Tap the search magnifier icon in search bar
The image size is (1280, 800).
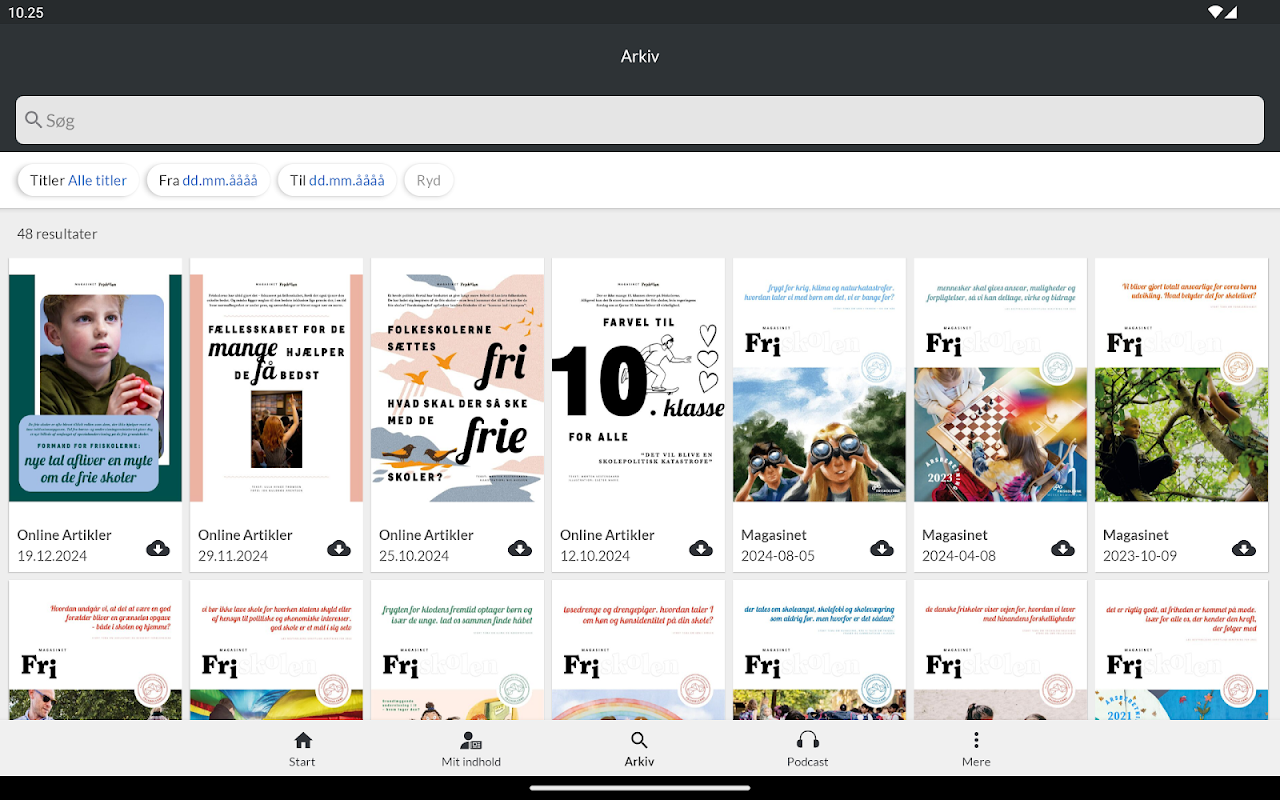pyautogui.click(x=34, y=120)
